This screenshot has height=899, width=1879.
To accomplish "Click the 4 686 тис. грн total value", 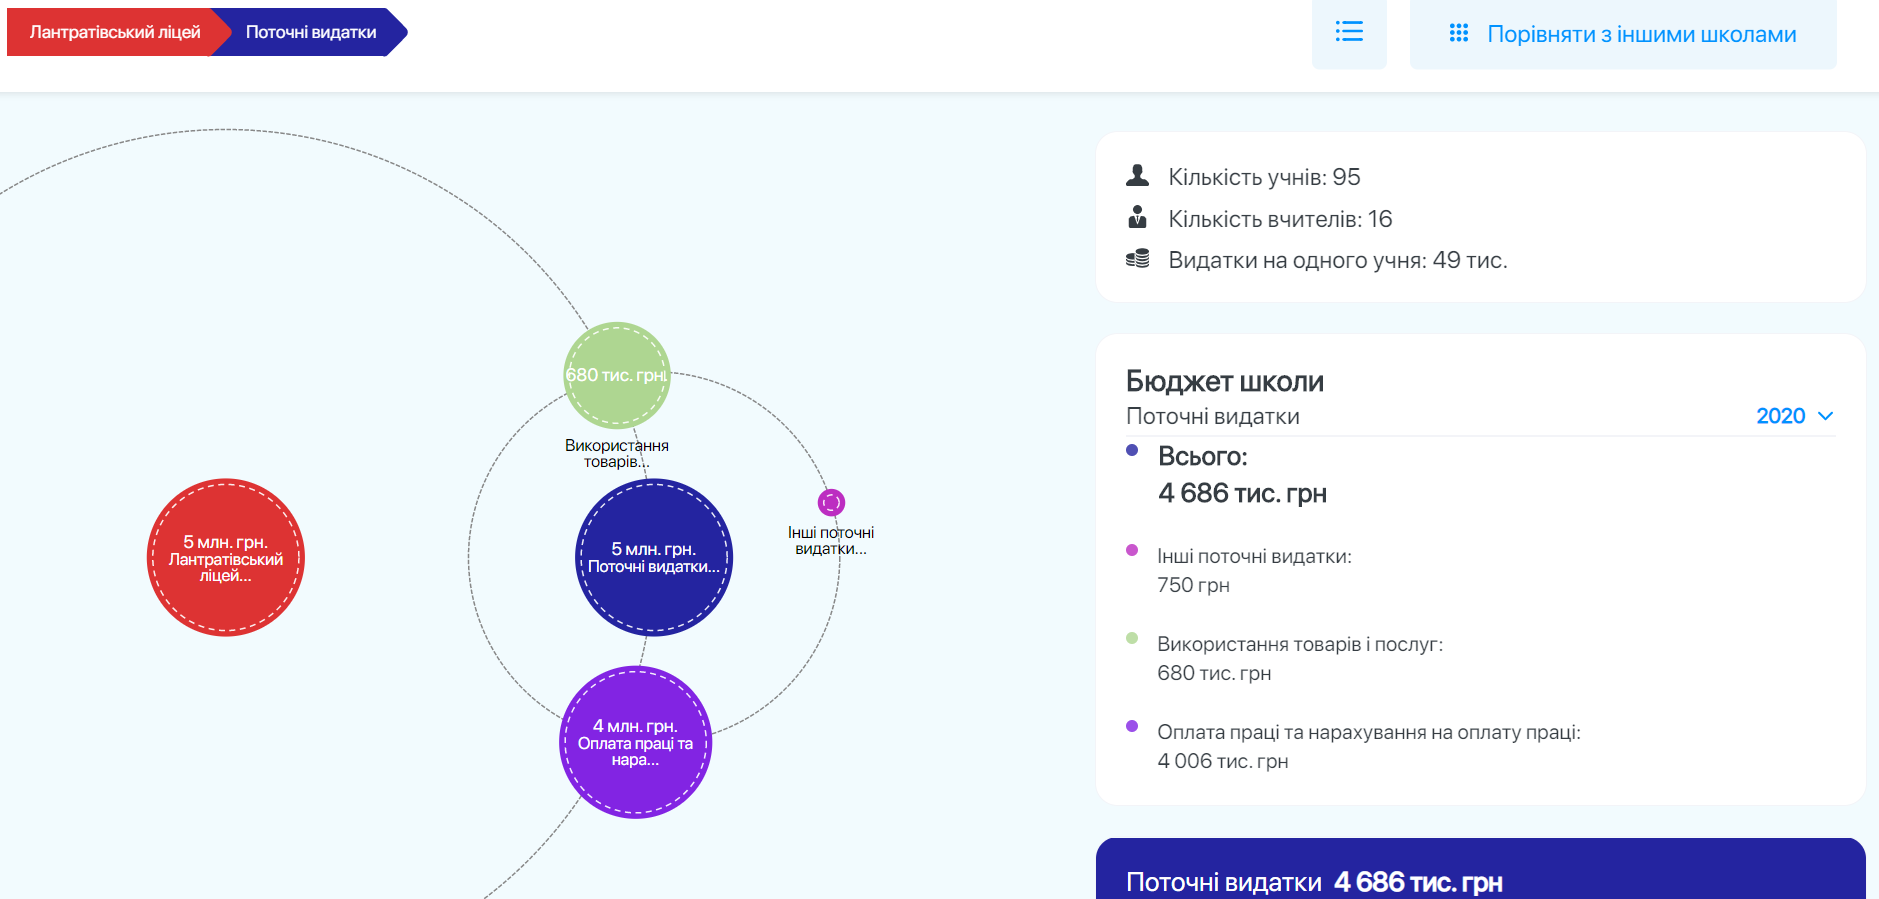I will 1242,493.
